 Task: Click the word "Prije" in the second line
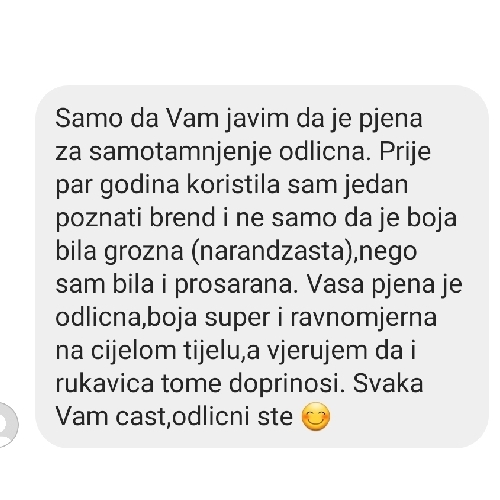(405, 152)
